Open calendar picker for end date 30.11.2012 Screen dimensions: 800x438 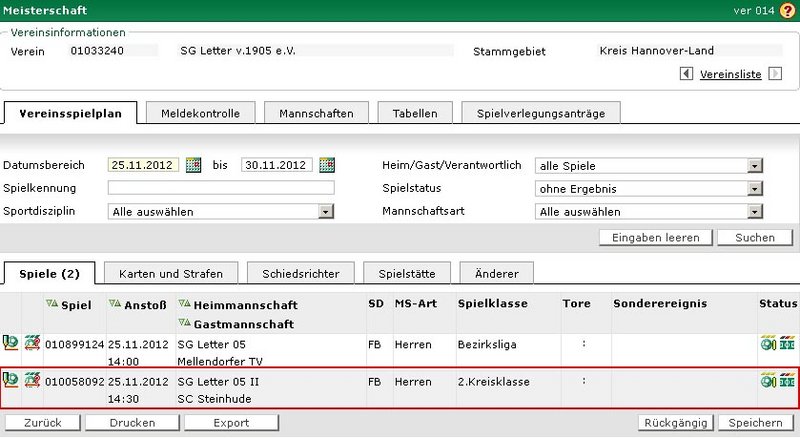[326, 165]
